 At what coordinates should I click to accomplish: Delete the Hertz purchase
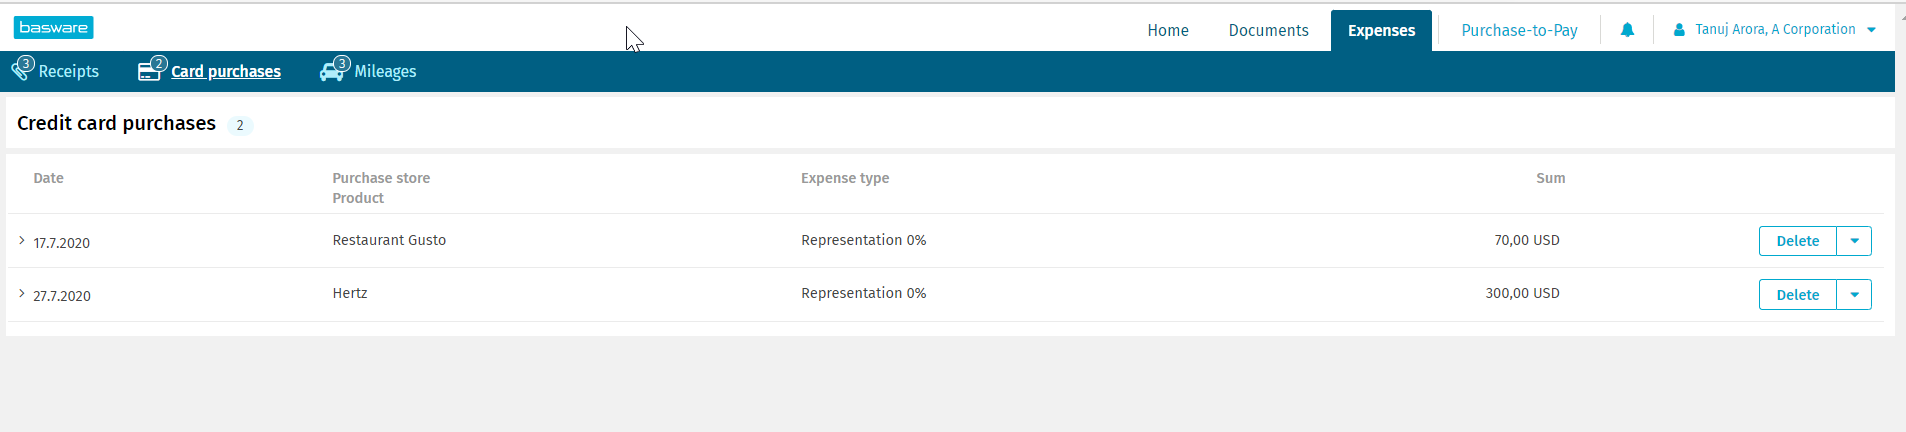pyautogui.click(x=1797, y=295)
